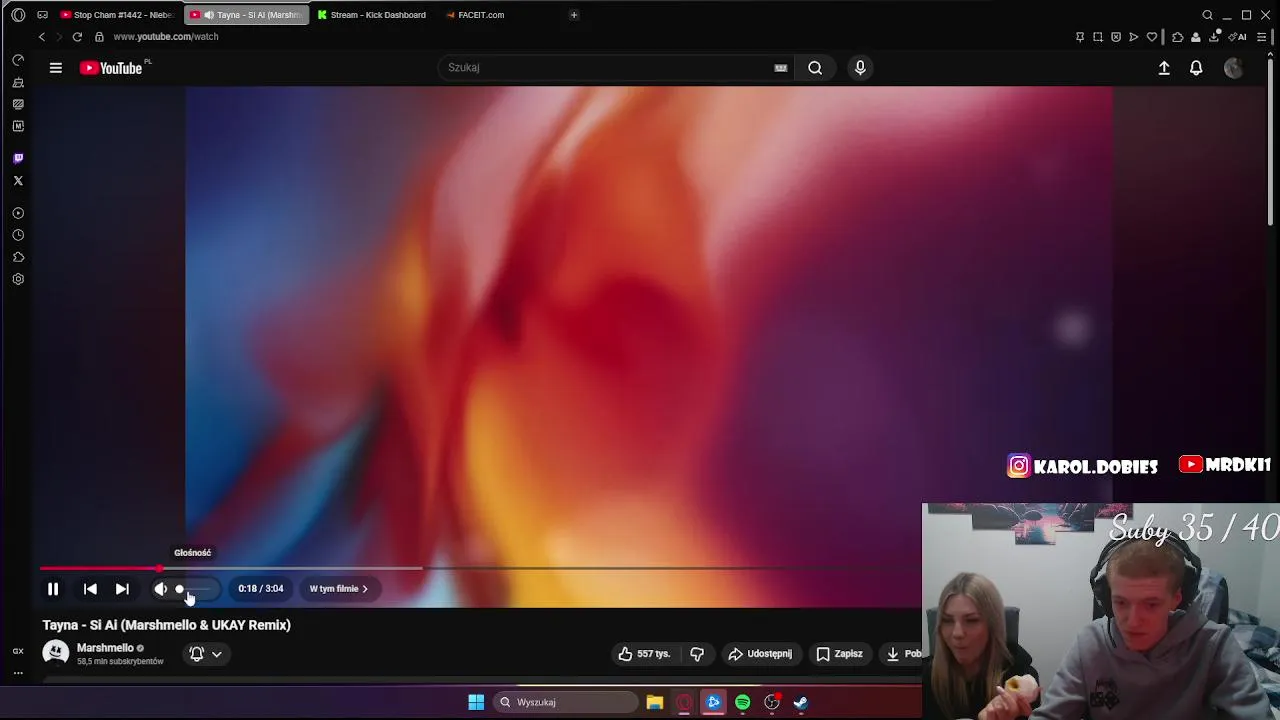Open YouTube notifications bell
This screenshot has width=1280, height=720.
click(1196, 68)
